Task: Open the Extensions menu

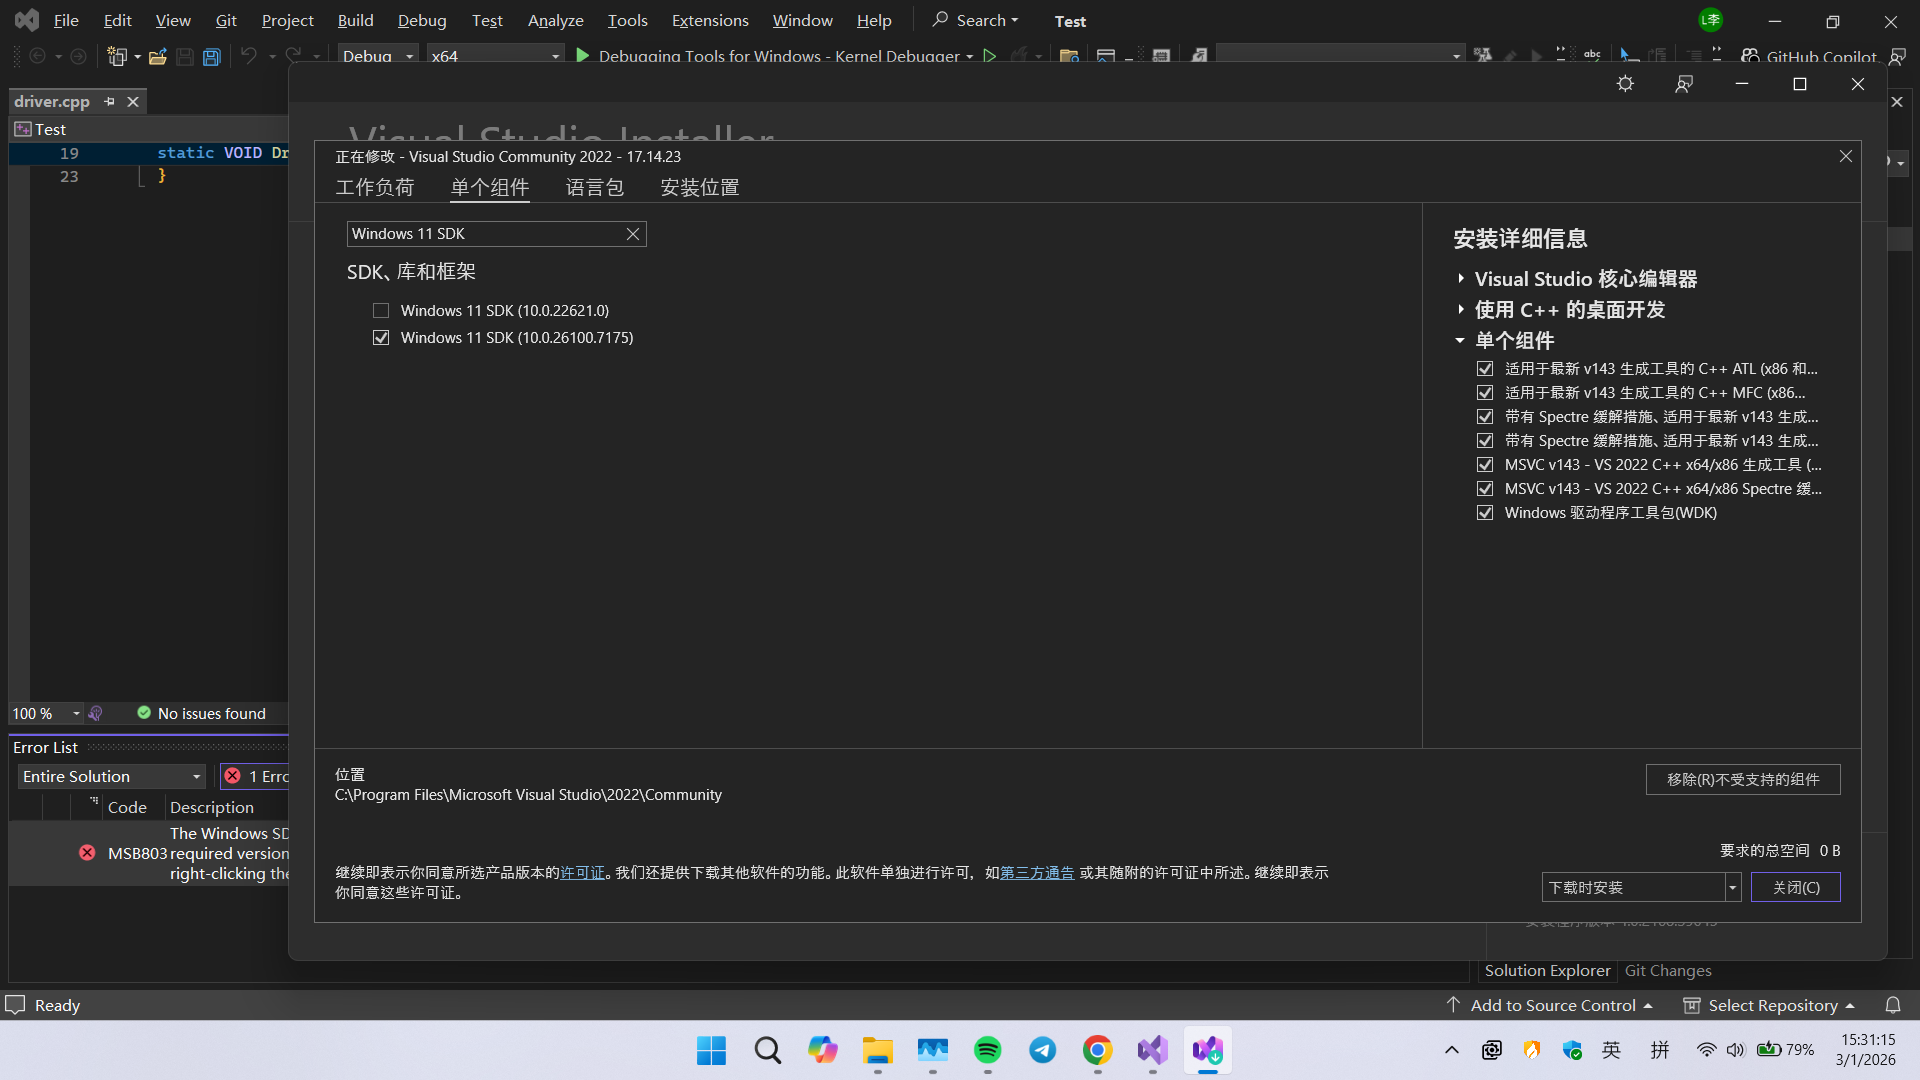Action: coord(709,20)
